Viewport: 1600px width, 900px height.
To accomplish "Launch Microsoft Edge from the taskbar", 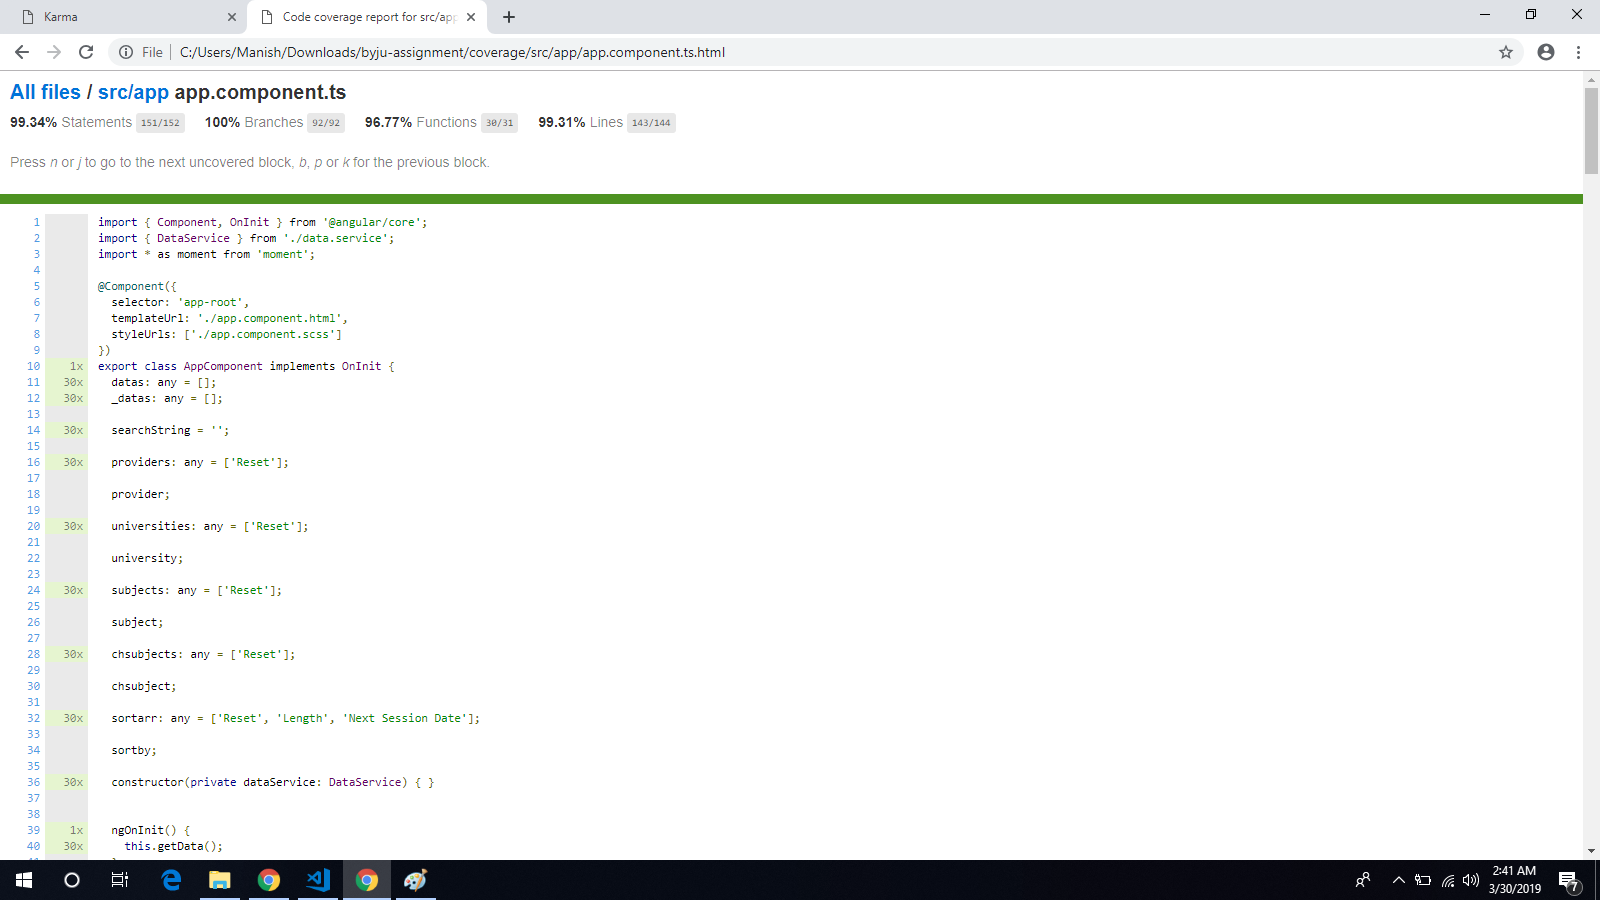I will pos(171,880).
